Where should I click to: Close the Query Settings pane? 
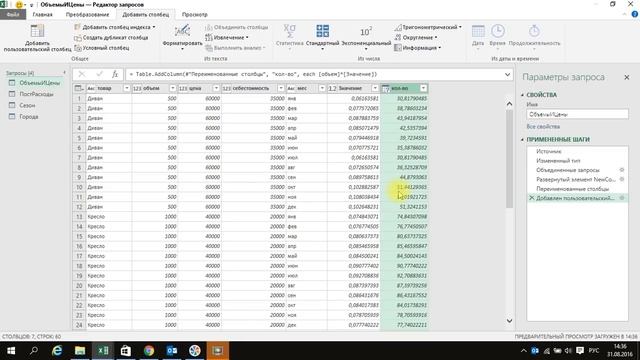pyautogui.click(x=627, y=77)
